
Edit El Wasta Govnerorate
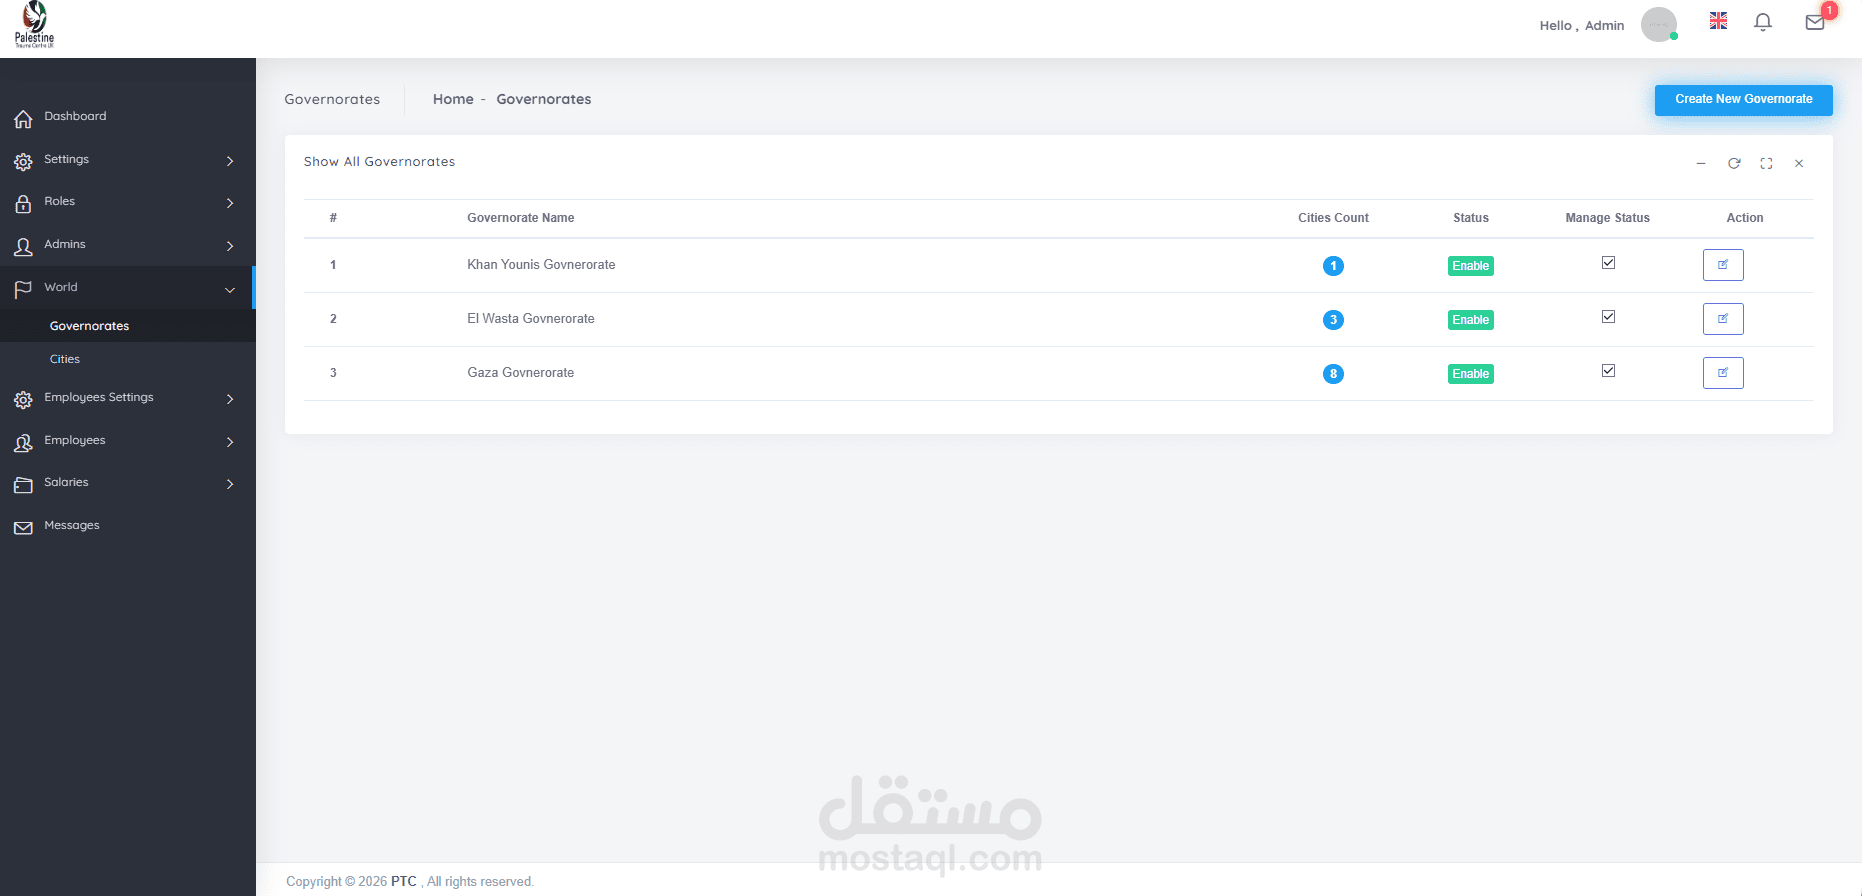pos(1723,319)
